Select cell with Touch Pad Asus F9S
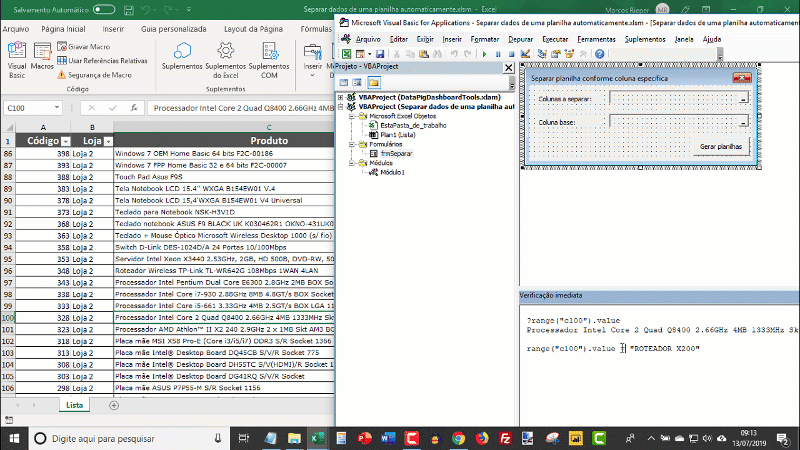The height and width of the screenshot is (450, 800). 224,177
